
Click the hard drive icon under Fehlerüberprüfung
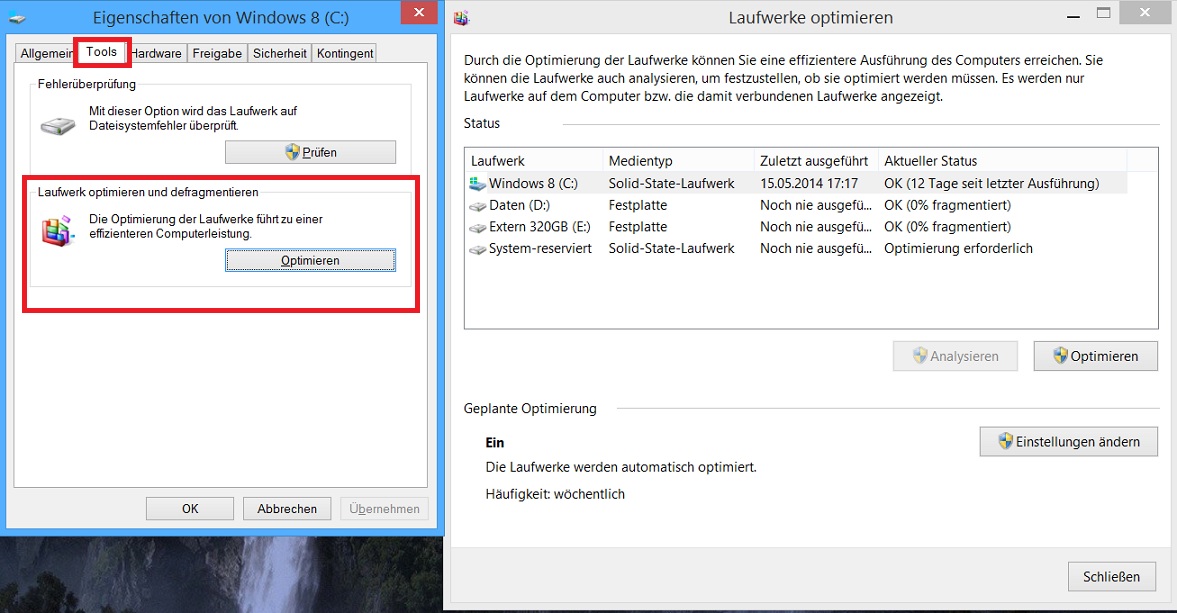[58, 125]
